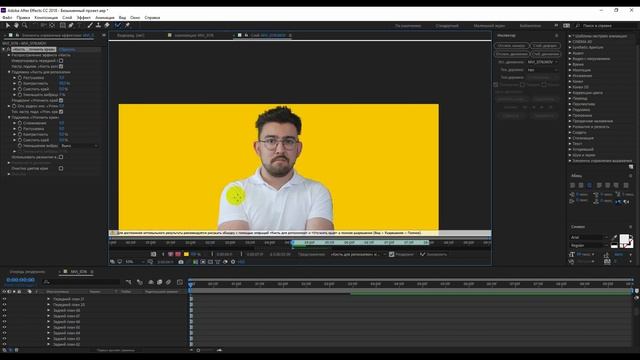Click the Отслеж. движение button
Viewport: 640px width, 360px height.
coord(512,54)
